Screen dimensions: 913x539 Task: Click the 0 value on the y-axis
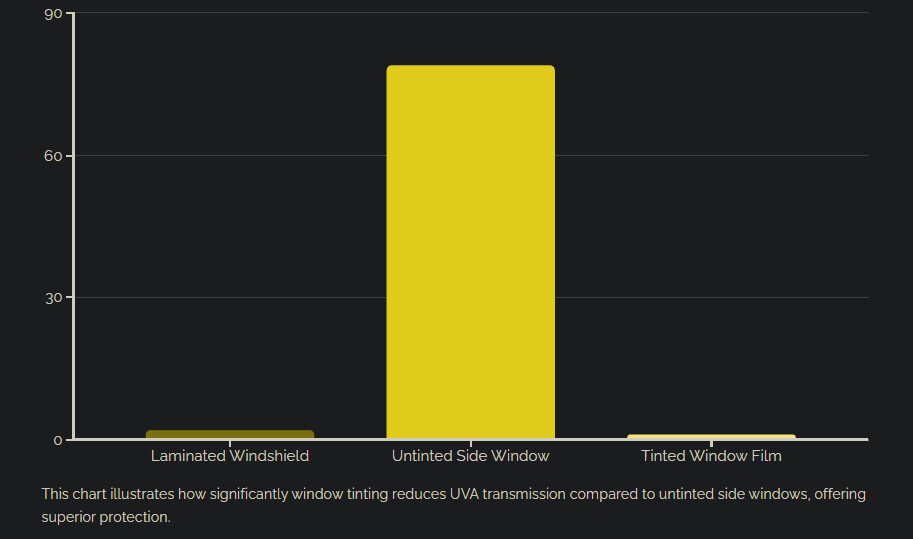(x=58, y=440)
